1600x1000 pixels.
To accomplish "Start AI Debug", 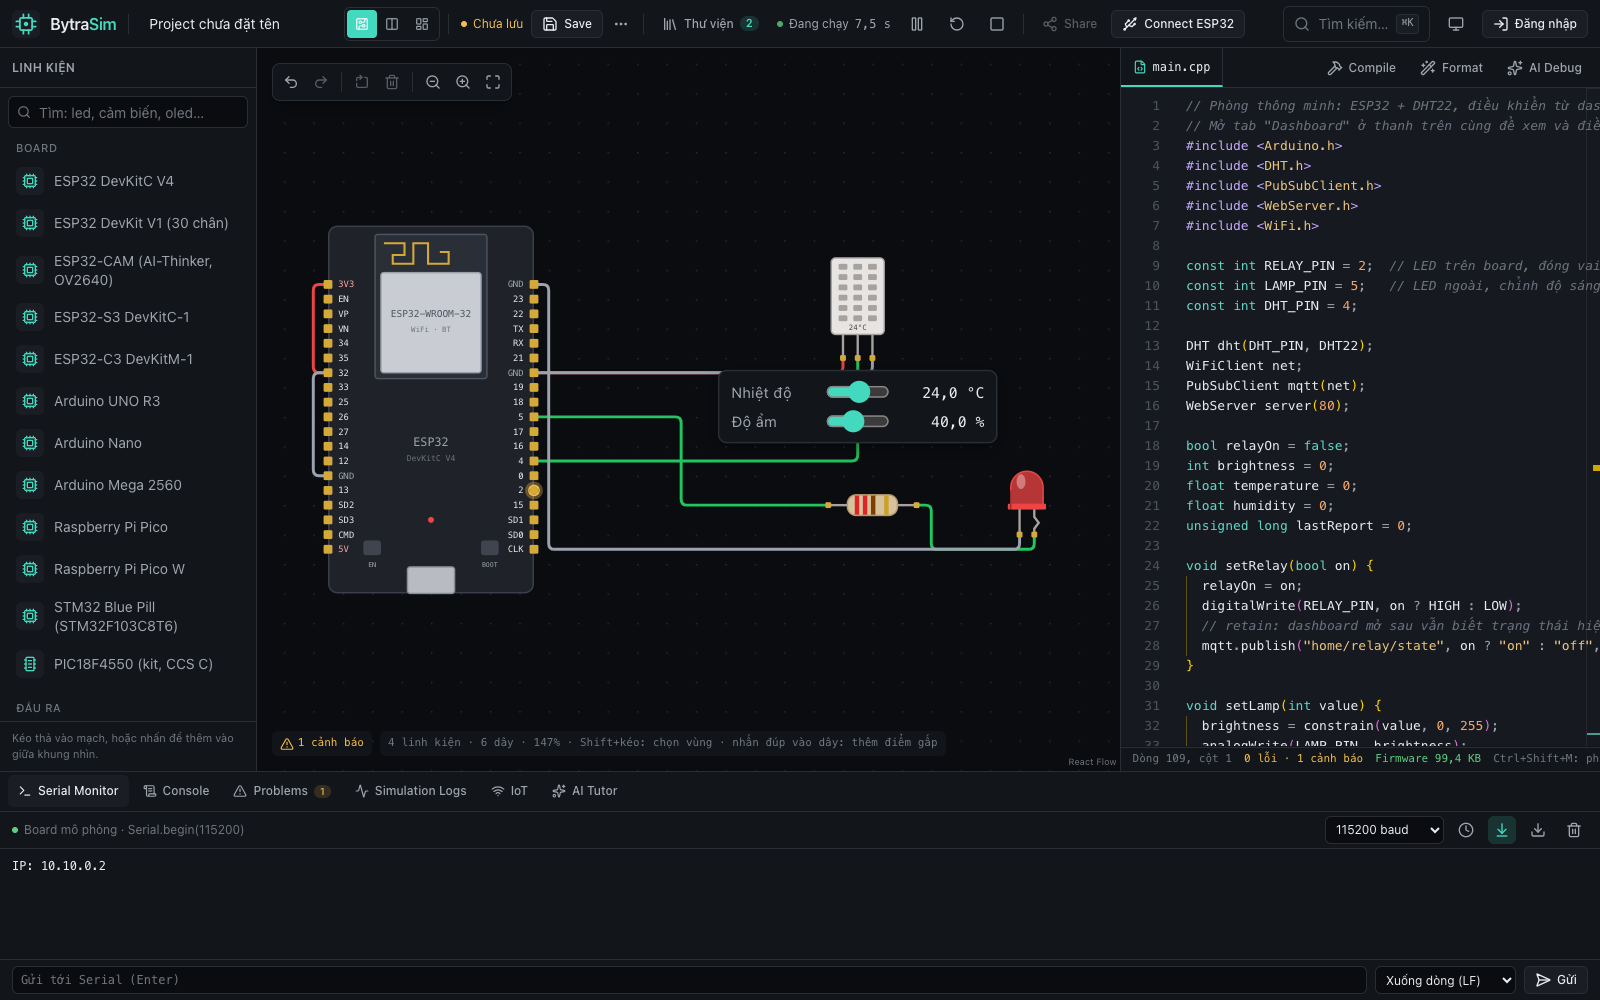I will pos(1545,68).
